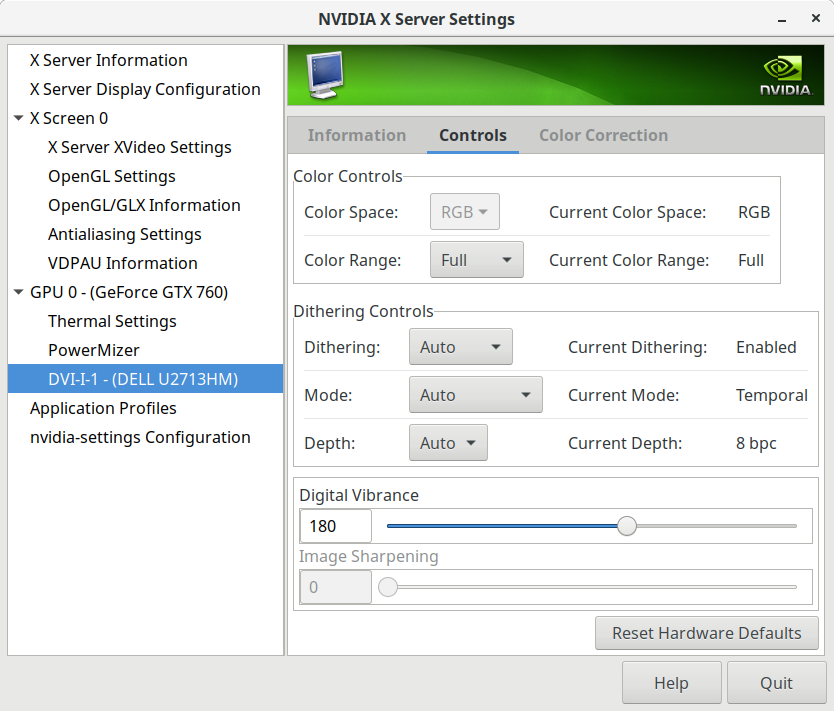Open the Color Correction tab

[604, 135]
